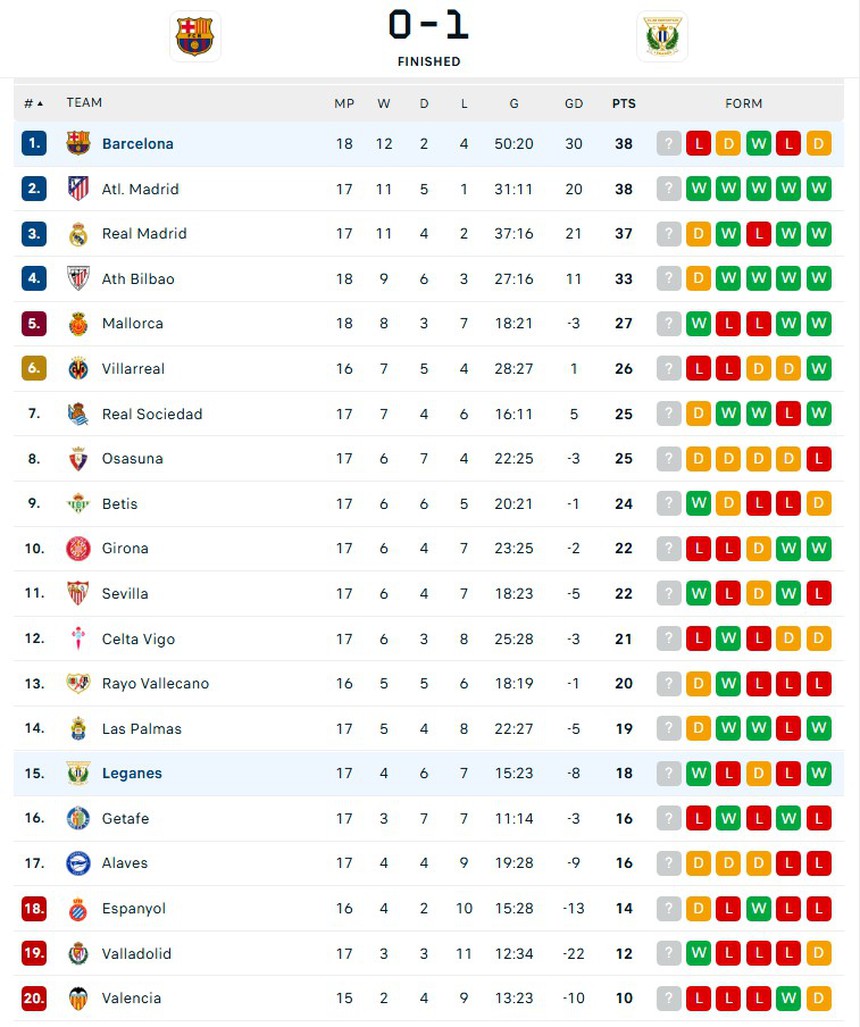The image size is (860, 1027).
Task: Click Getafe's upcoming match question mark
Action: pos(668,818)
